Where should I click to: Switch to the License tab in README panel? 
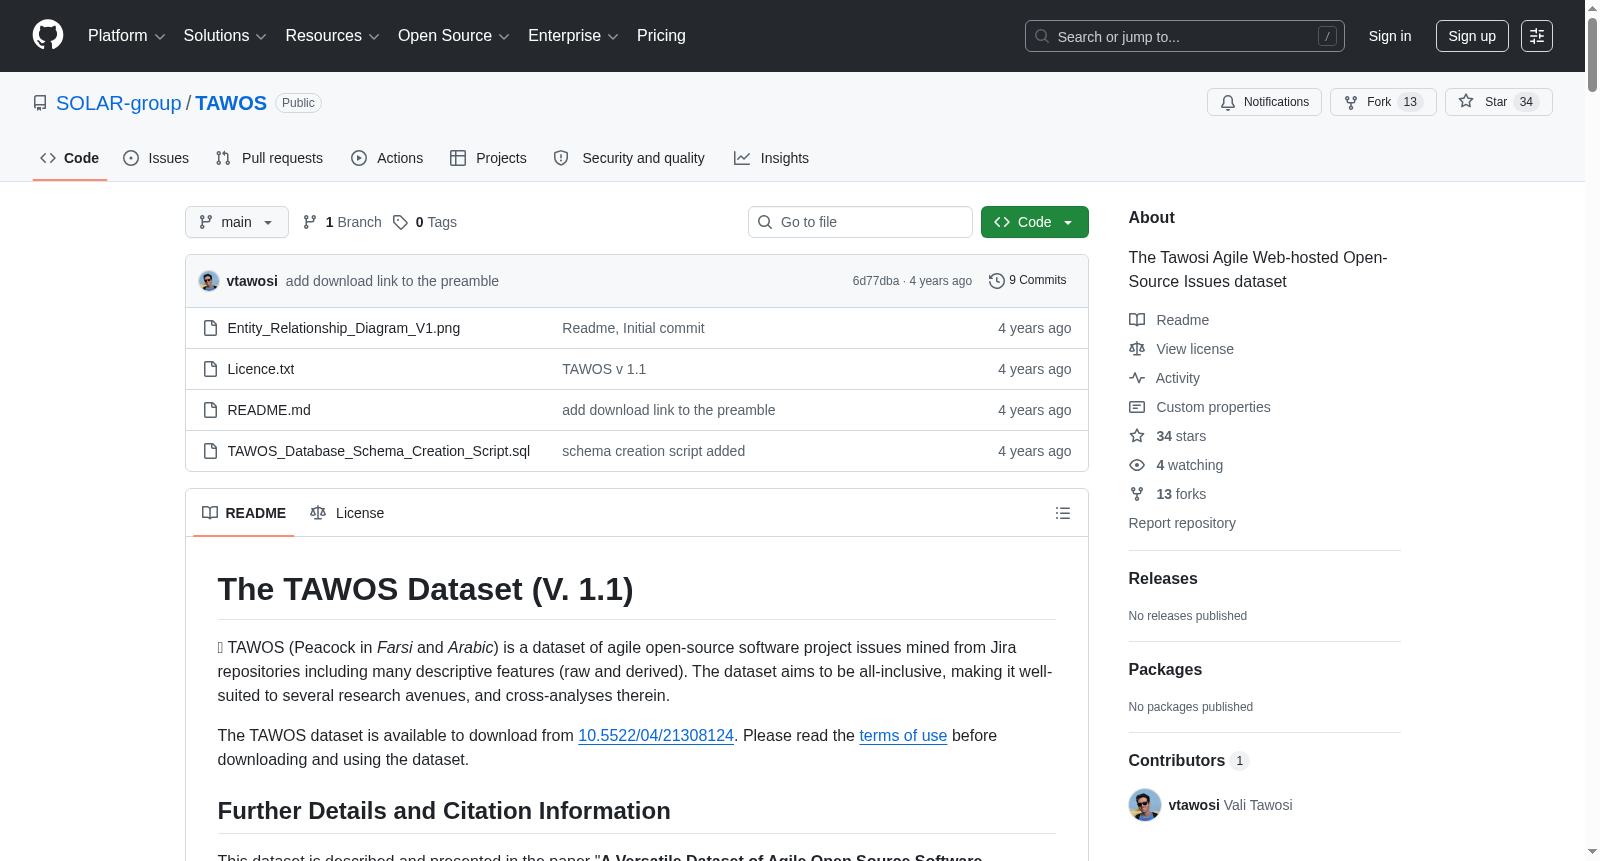[347, 513]
